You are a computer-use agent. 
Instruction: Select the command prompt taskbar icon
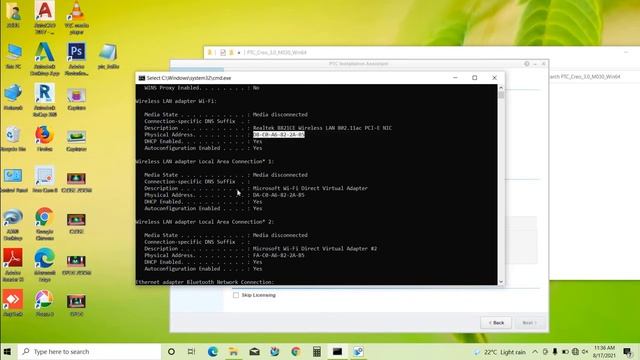pyautogui.click(x=337, y=351)
